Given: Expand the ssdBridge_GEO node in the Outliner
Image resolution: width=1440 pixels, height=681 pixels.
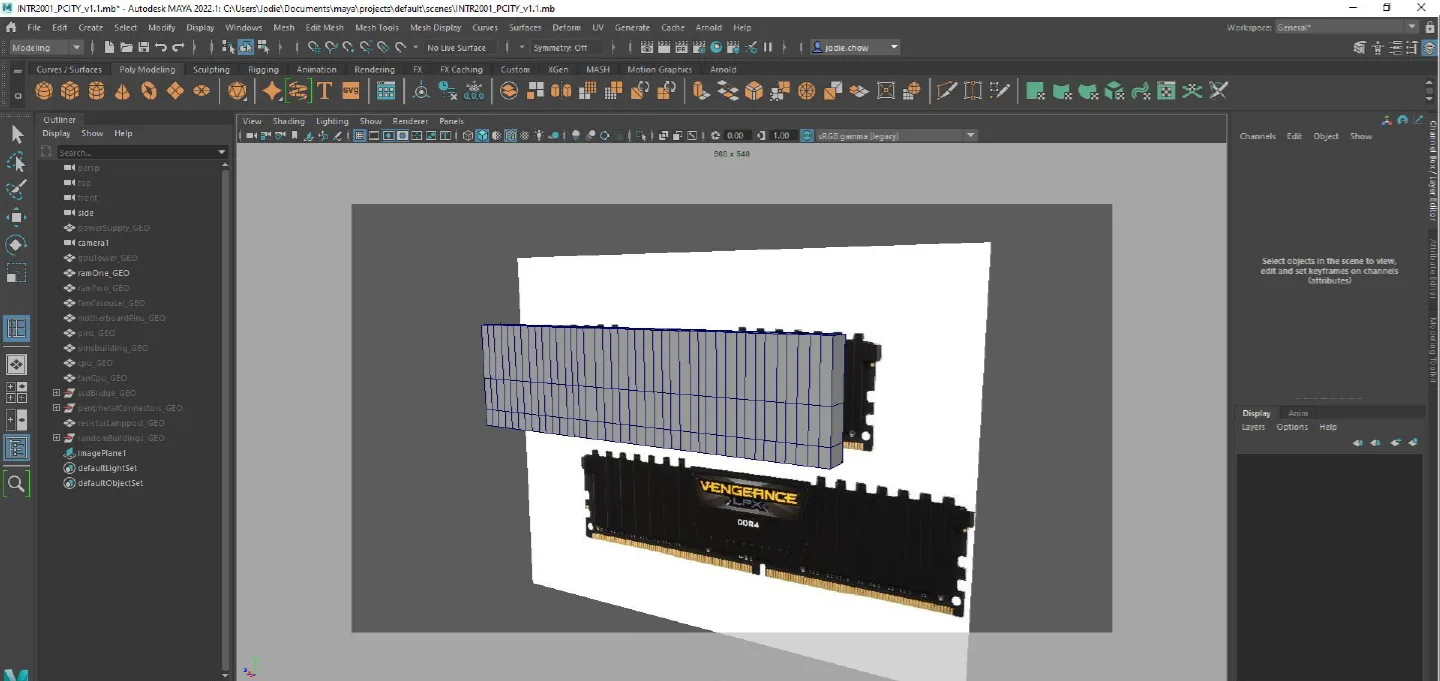Looking at the screenshot, I should click(x=57, y=393).
